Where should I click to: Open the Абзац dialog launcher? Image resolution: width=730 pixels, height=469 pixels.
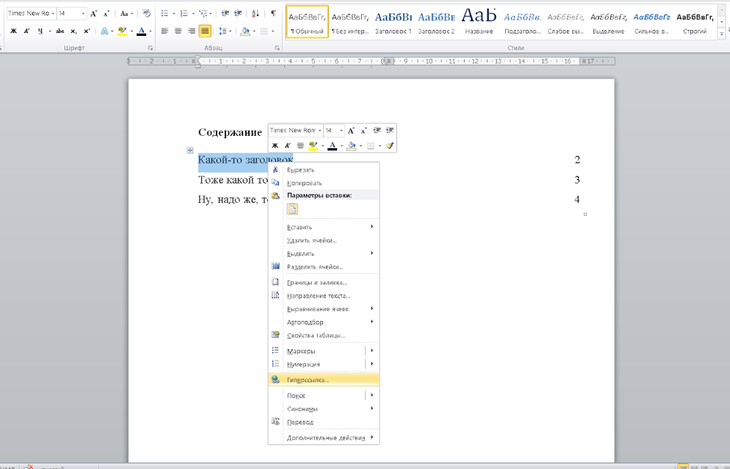coord(277,48)
